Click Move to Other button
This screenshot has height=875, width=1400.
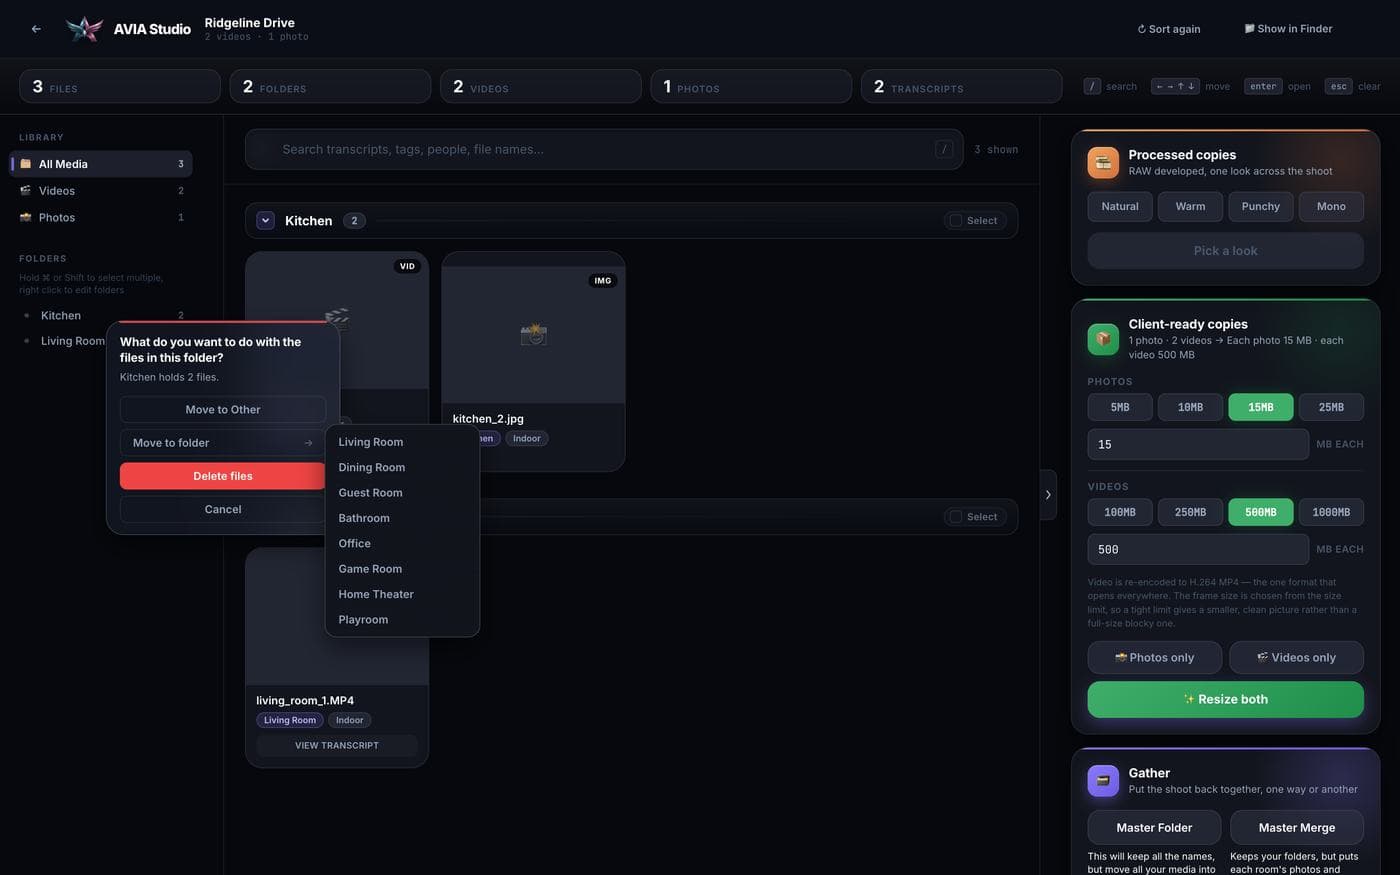pyautogui.click(x=223, y=409)
